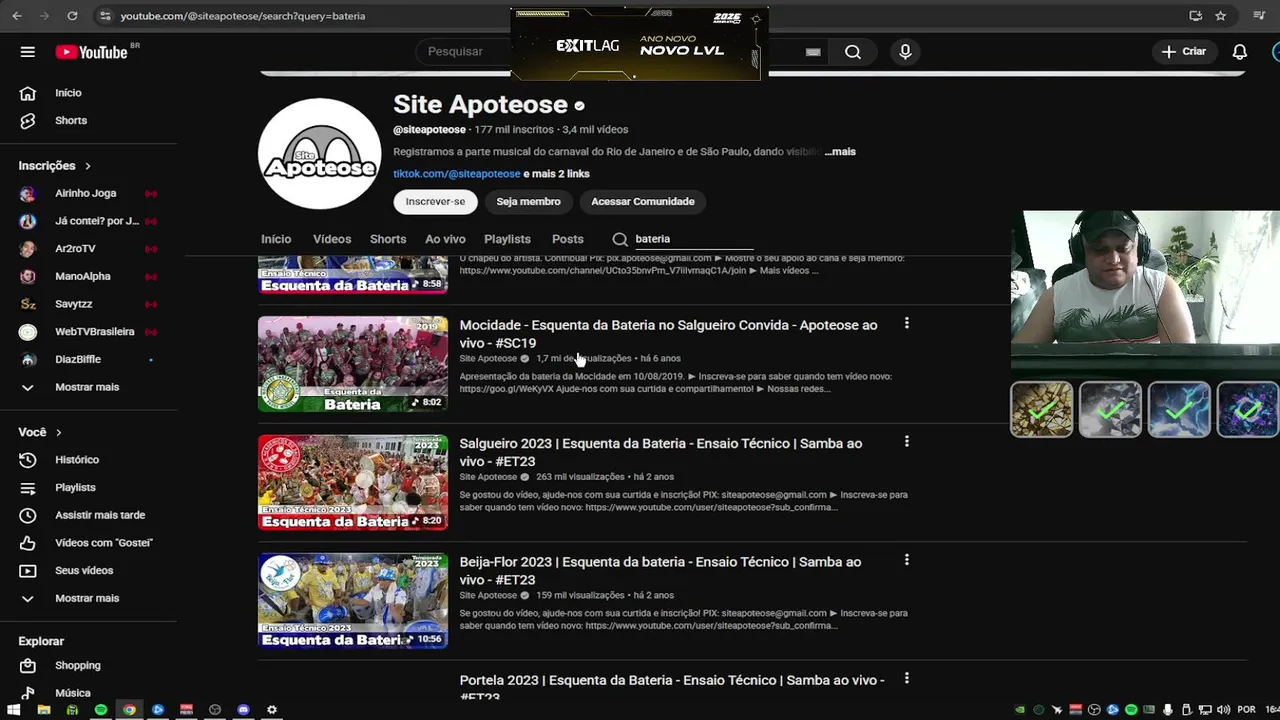Open Airinho Joga subscription channel

tap(85, 193)
